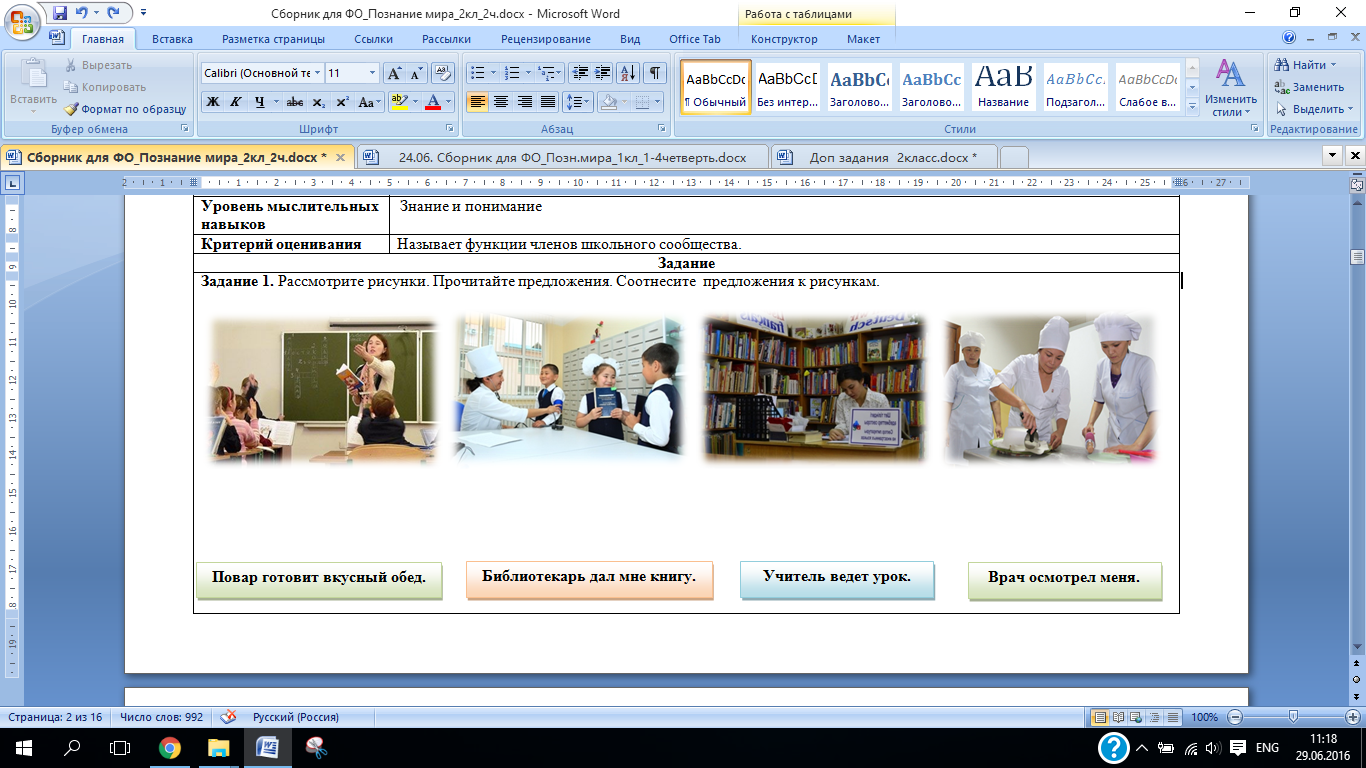1366x768 pixels.
Task: Switch to Print Layout view in status bar
Action: pos(1101,717)
